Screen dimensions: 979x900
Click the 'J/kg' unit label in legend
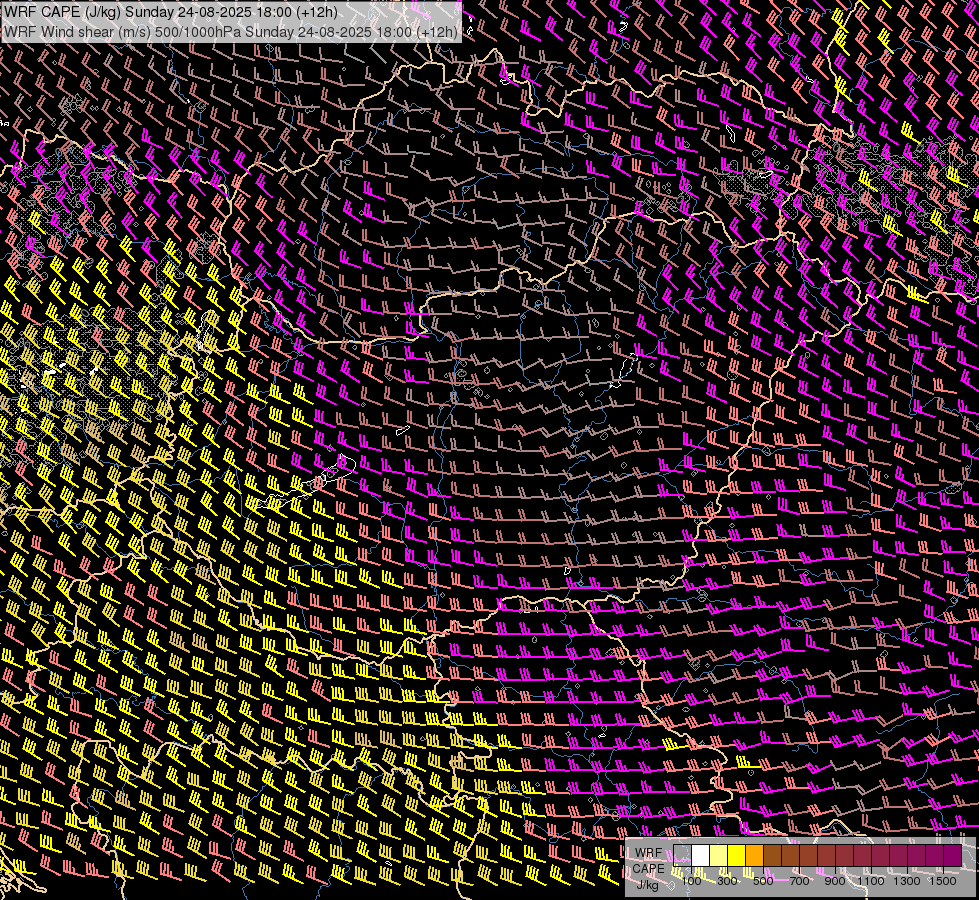647,885
